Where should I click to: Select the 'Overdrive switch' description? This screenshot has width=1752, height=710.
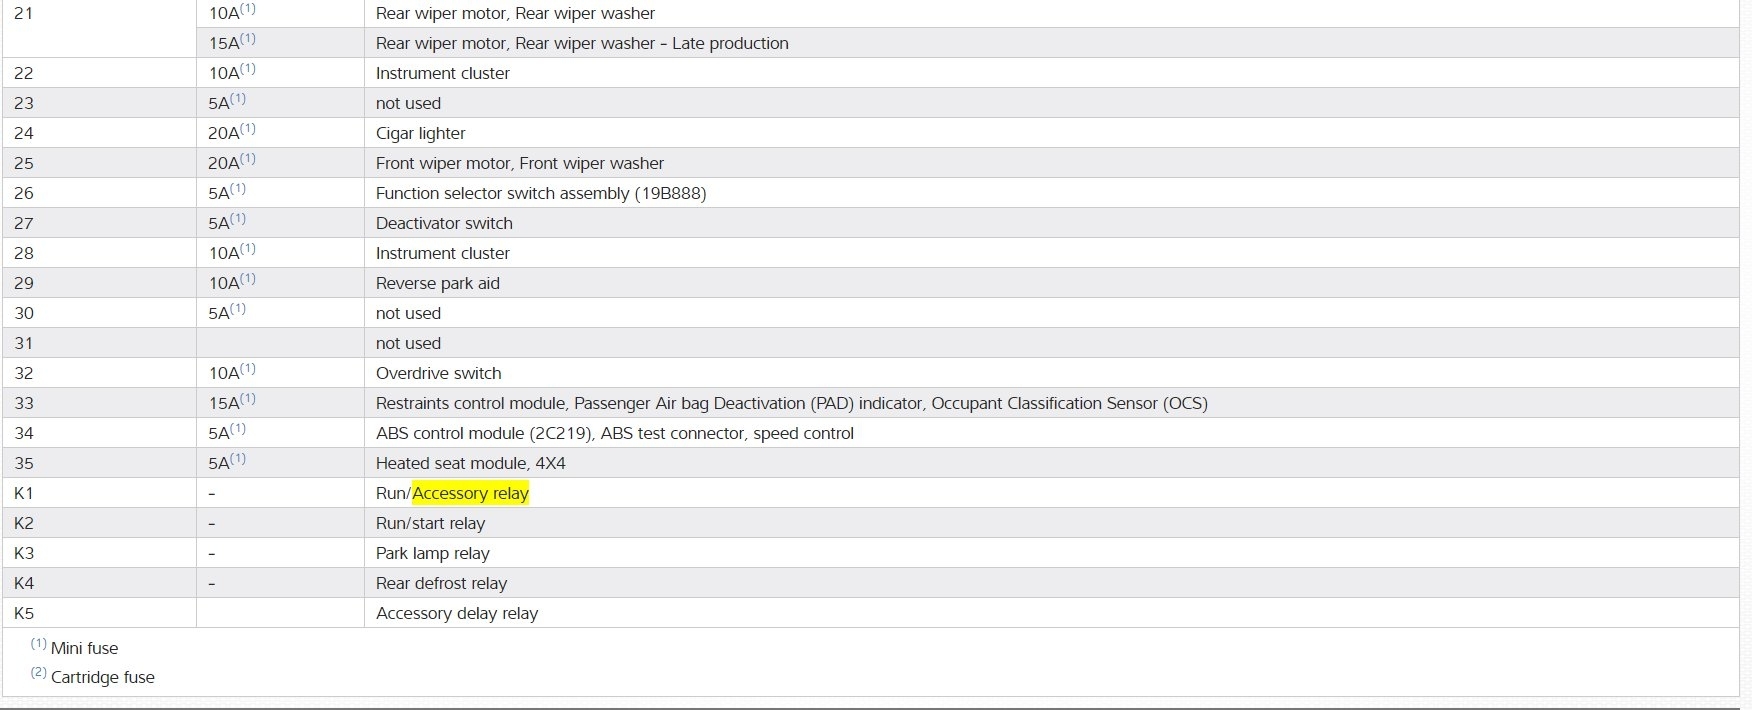438,373
